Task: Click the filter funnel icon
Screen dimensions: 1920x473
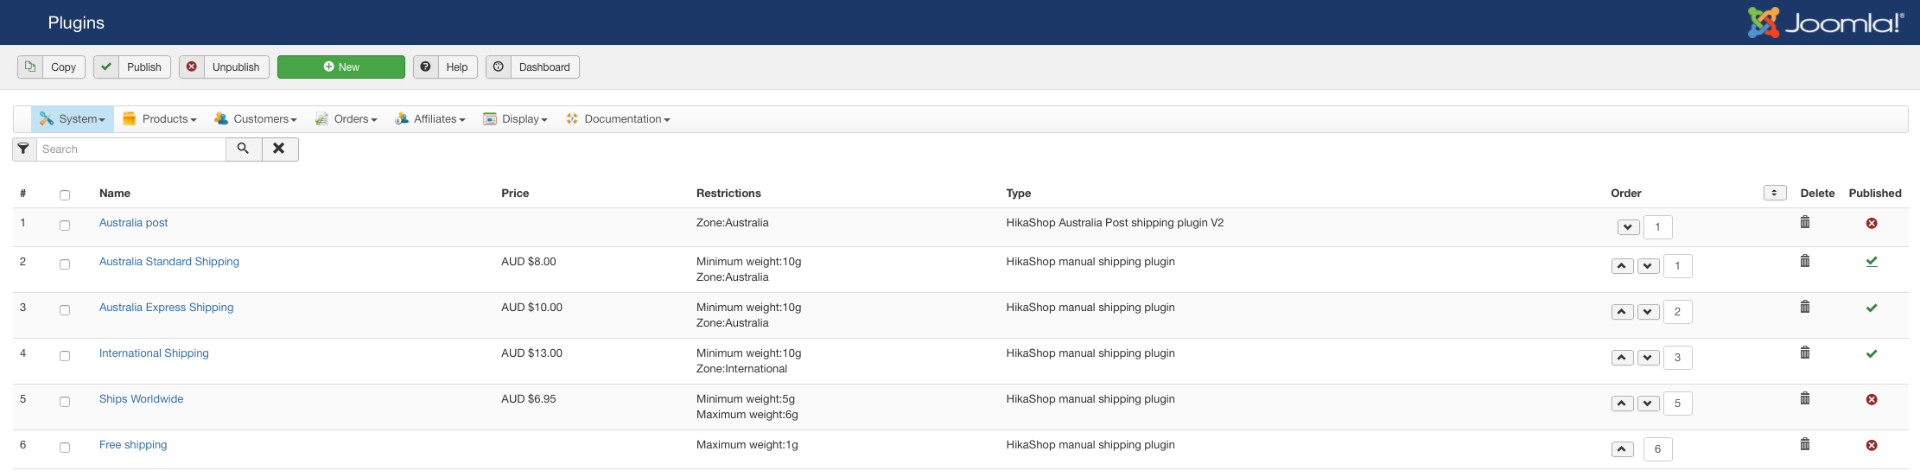Action: coord(23,149)
